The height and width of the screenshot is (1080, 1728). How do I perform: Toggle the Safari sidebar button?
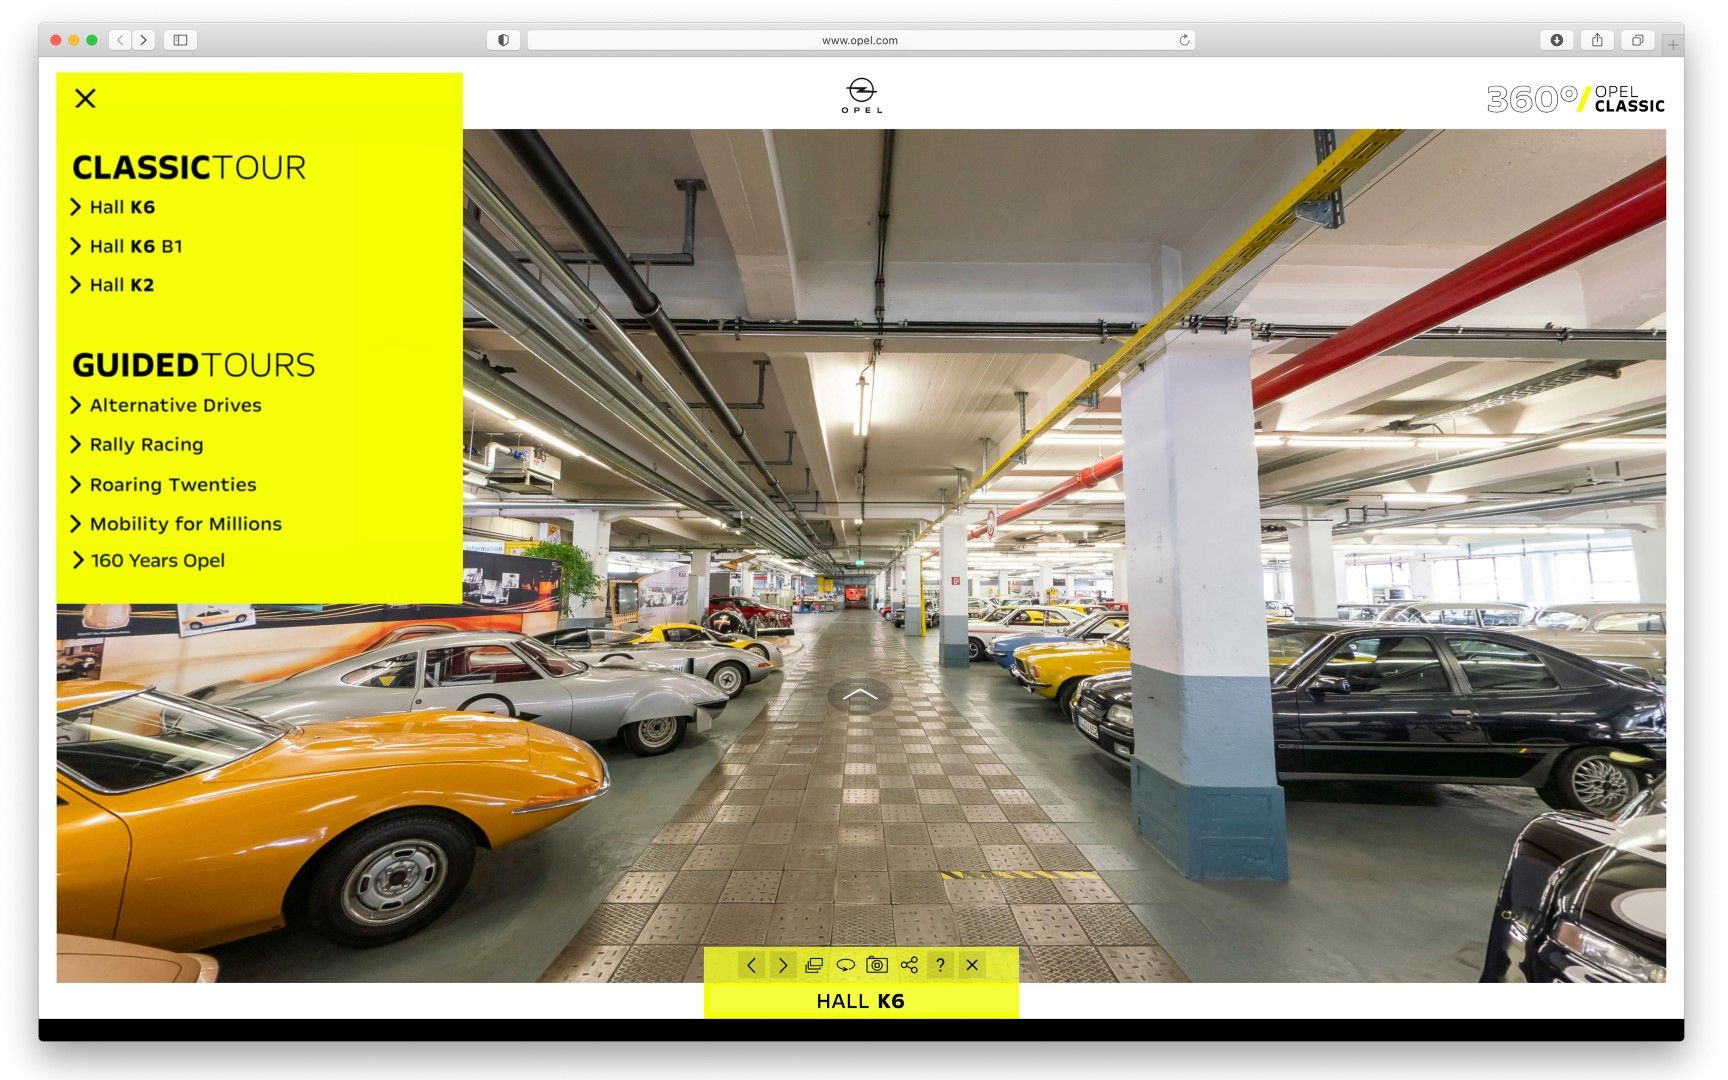(180, 40)
